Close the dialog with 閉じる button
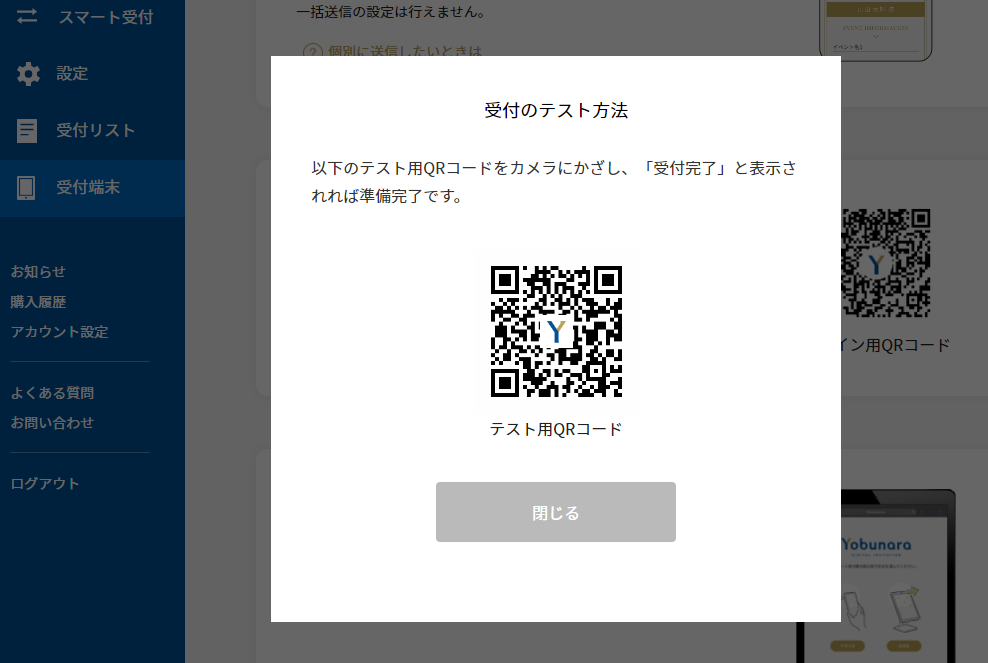The image size is (988, 663). pyautogui.click(x=556, y=512)
